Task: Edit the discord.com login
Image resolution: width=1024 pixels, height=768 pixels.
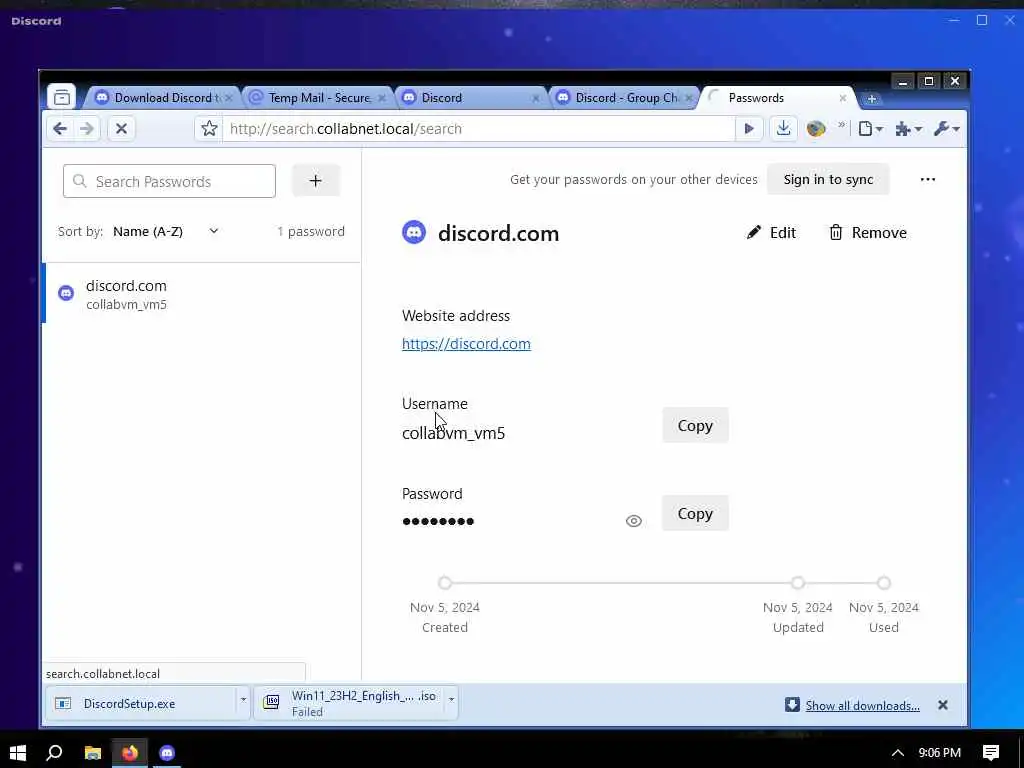Action: click(771, 232)
